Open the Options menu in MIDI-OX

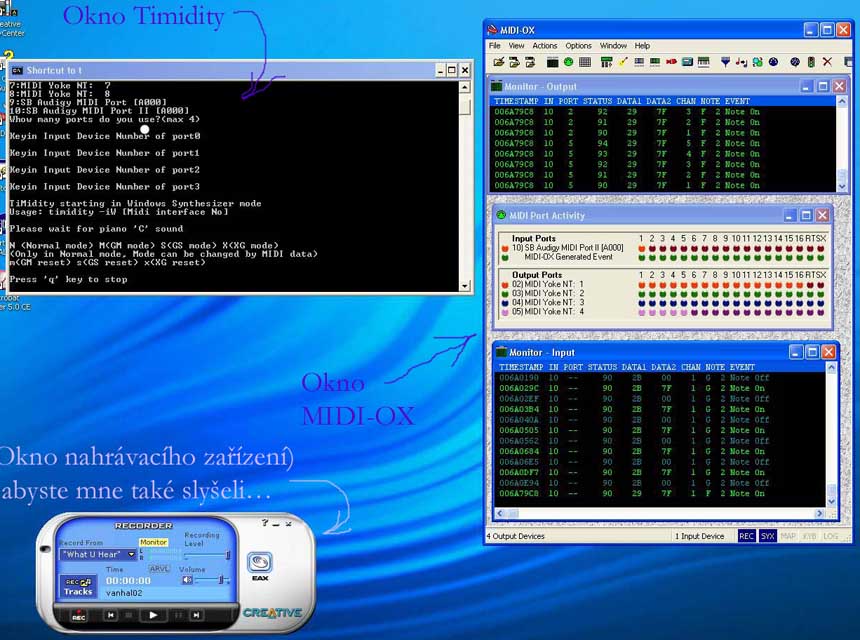click(x=579, y=46)
